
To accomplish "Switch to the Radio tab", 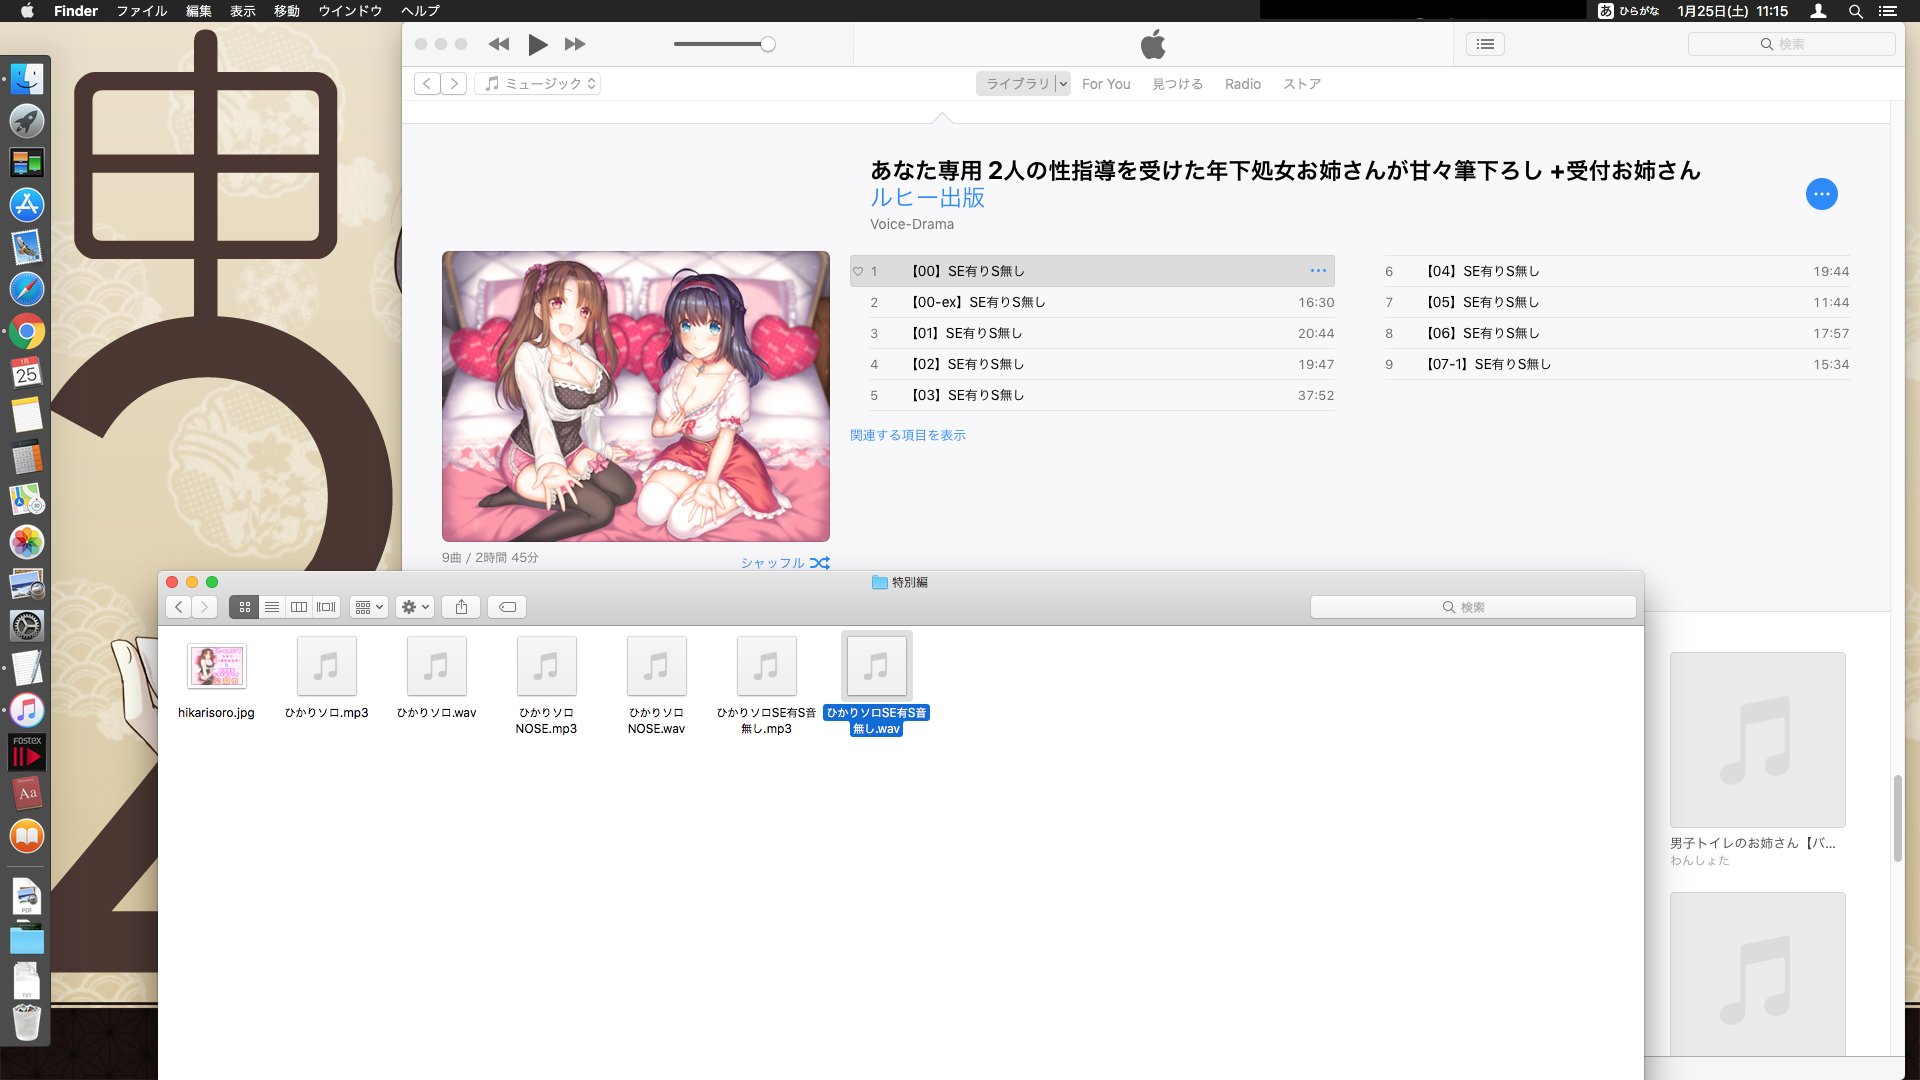I will pyautogui.click(x=1242, y=83).
